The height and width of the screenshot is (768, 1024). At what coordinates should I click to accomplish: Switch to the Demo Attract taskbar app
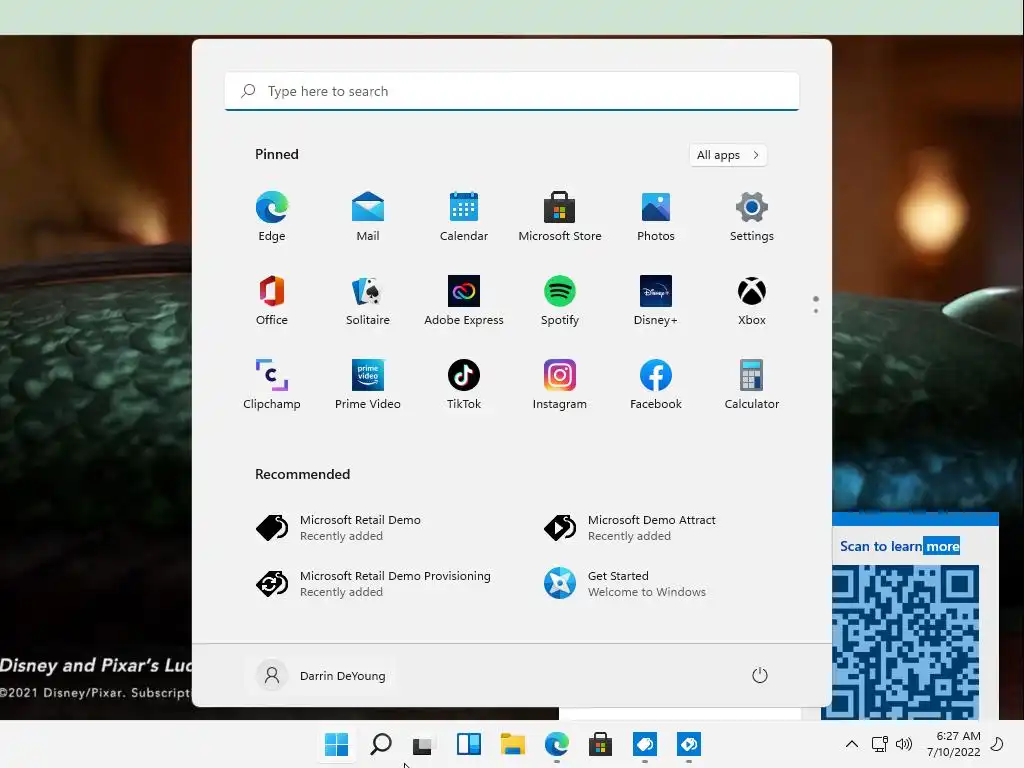click(688, 744)
